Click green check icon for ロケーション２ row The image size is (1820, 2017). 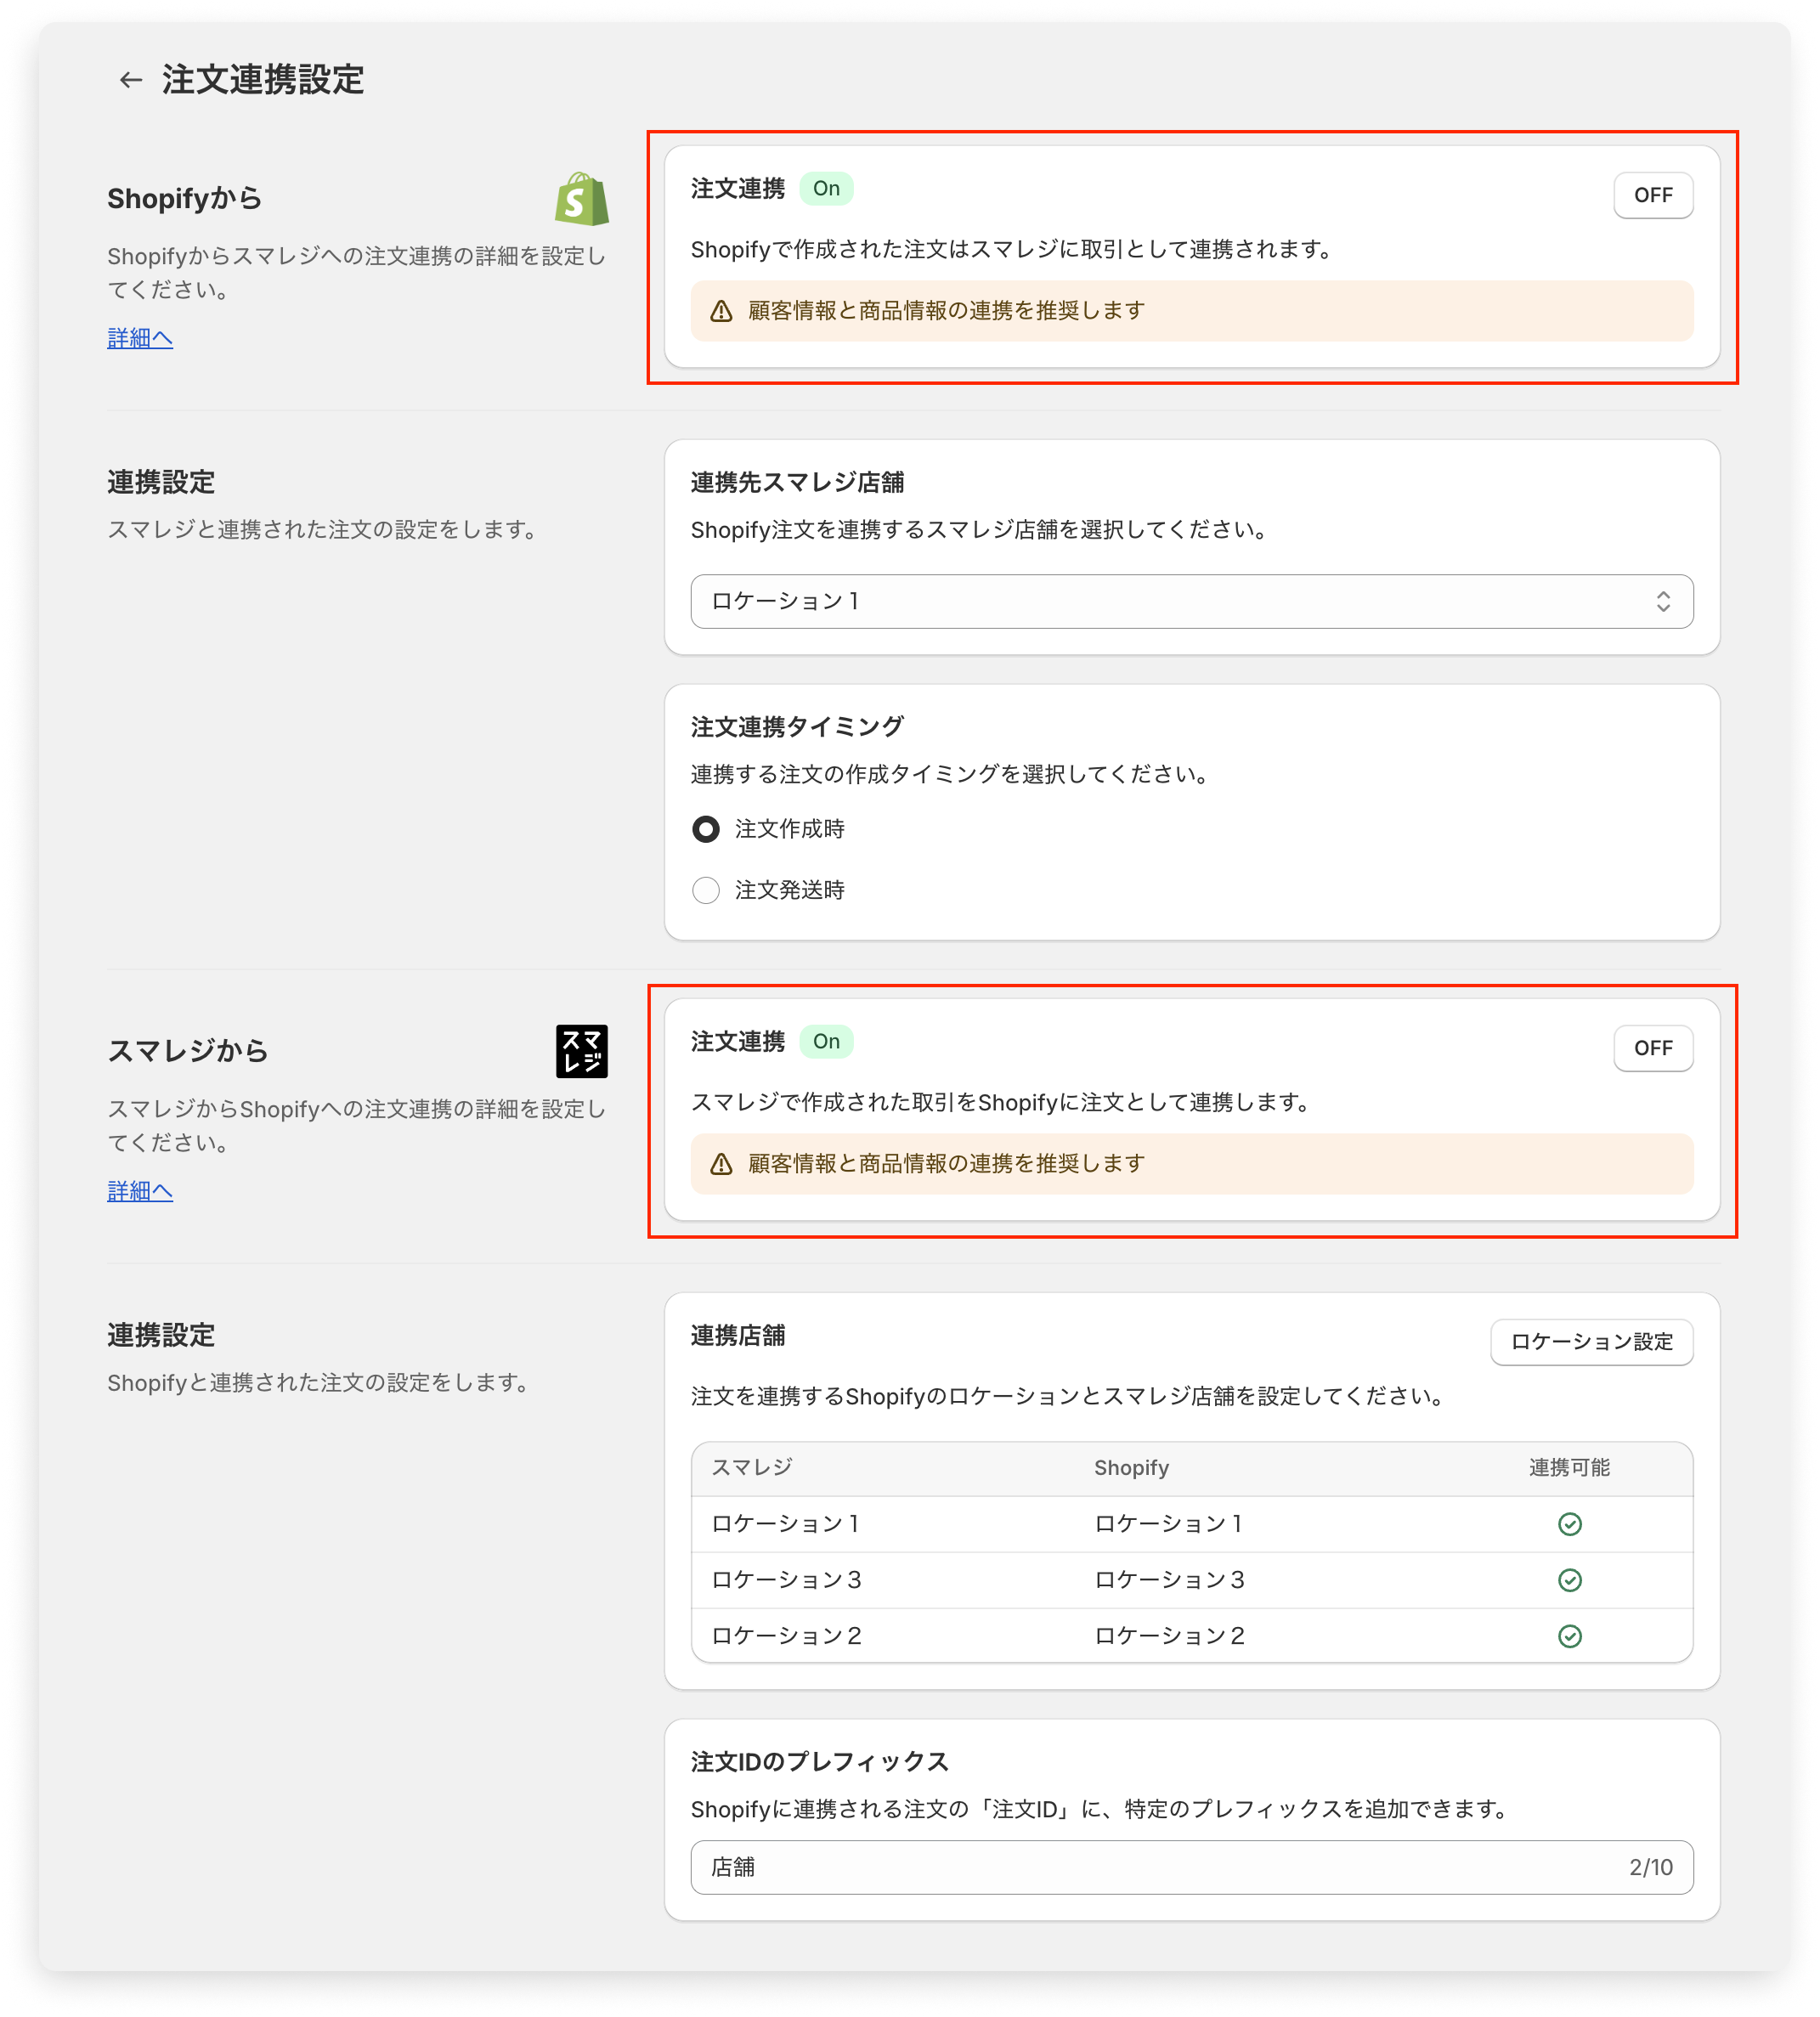(1570, 1636)
